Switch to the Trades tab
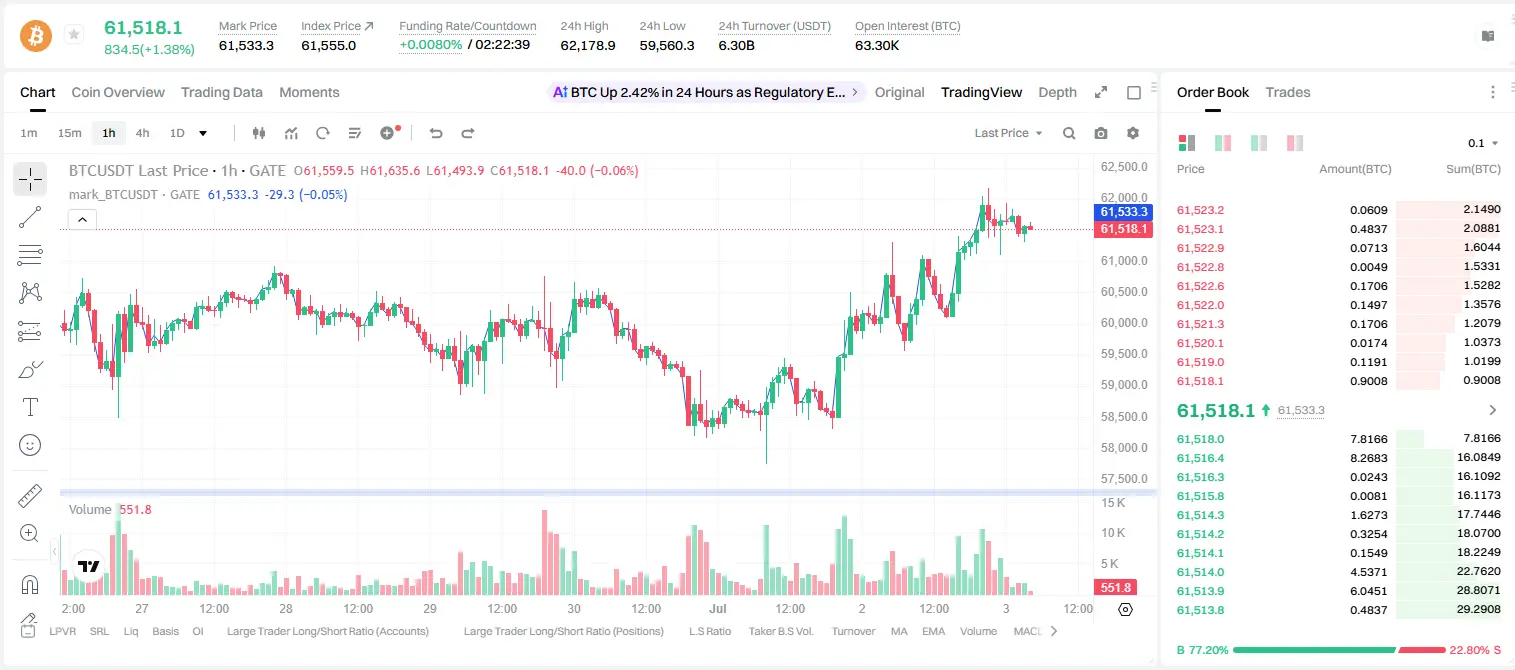The height and width of the screenshot is (670, 1515). point(1288,92)
